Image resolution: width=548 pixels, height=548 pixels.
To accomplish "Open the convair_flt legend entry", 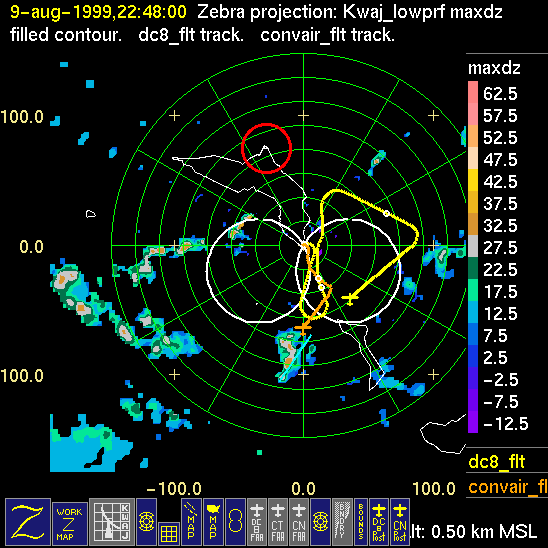I will point(508,486).
